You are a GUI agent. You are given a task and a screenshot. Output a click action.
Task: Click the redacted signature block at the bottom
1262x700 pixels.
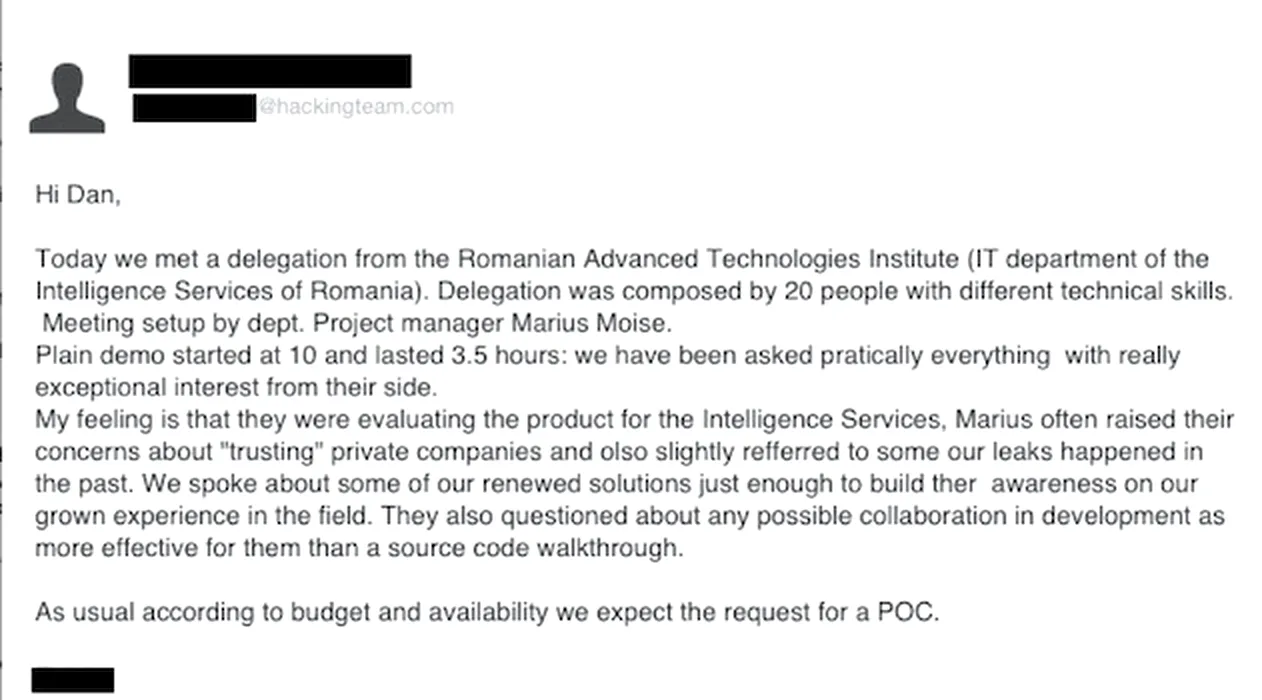(x=73, y=680)
